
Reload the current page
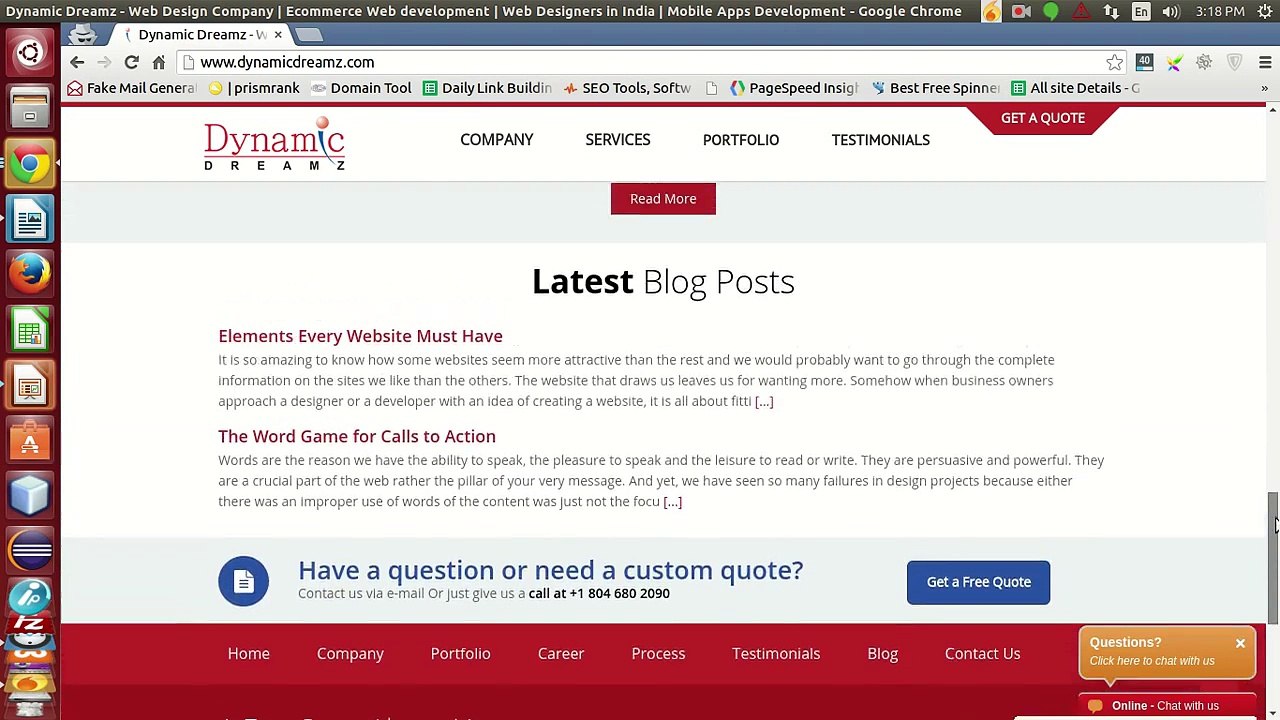pos(131,62)
